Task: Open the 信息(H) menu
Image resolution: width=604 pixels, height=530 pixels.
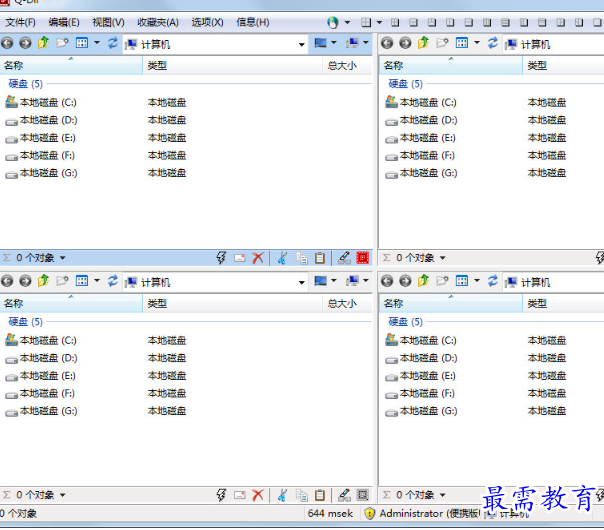Action: (x=253, y=22)
